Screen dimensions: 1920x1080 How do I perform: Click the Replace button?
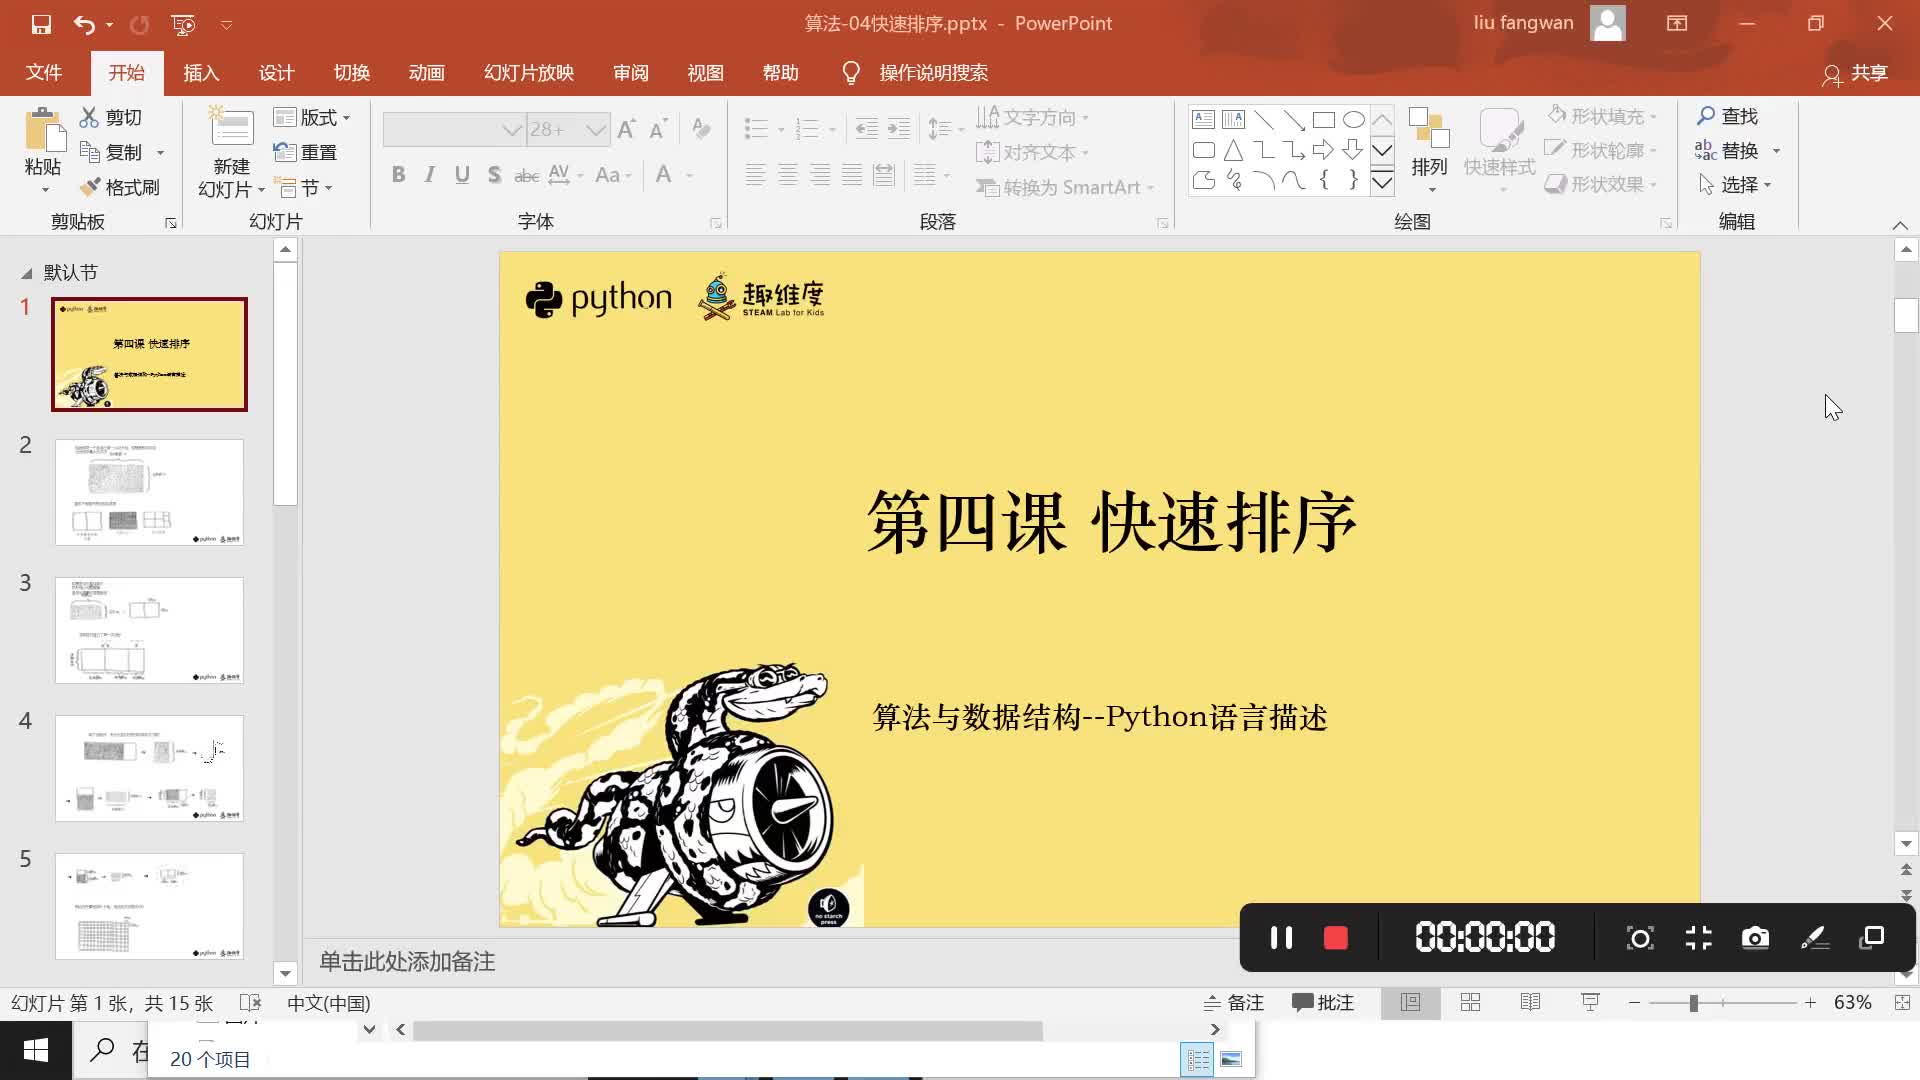(x=1728, y=150)
